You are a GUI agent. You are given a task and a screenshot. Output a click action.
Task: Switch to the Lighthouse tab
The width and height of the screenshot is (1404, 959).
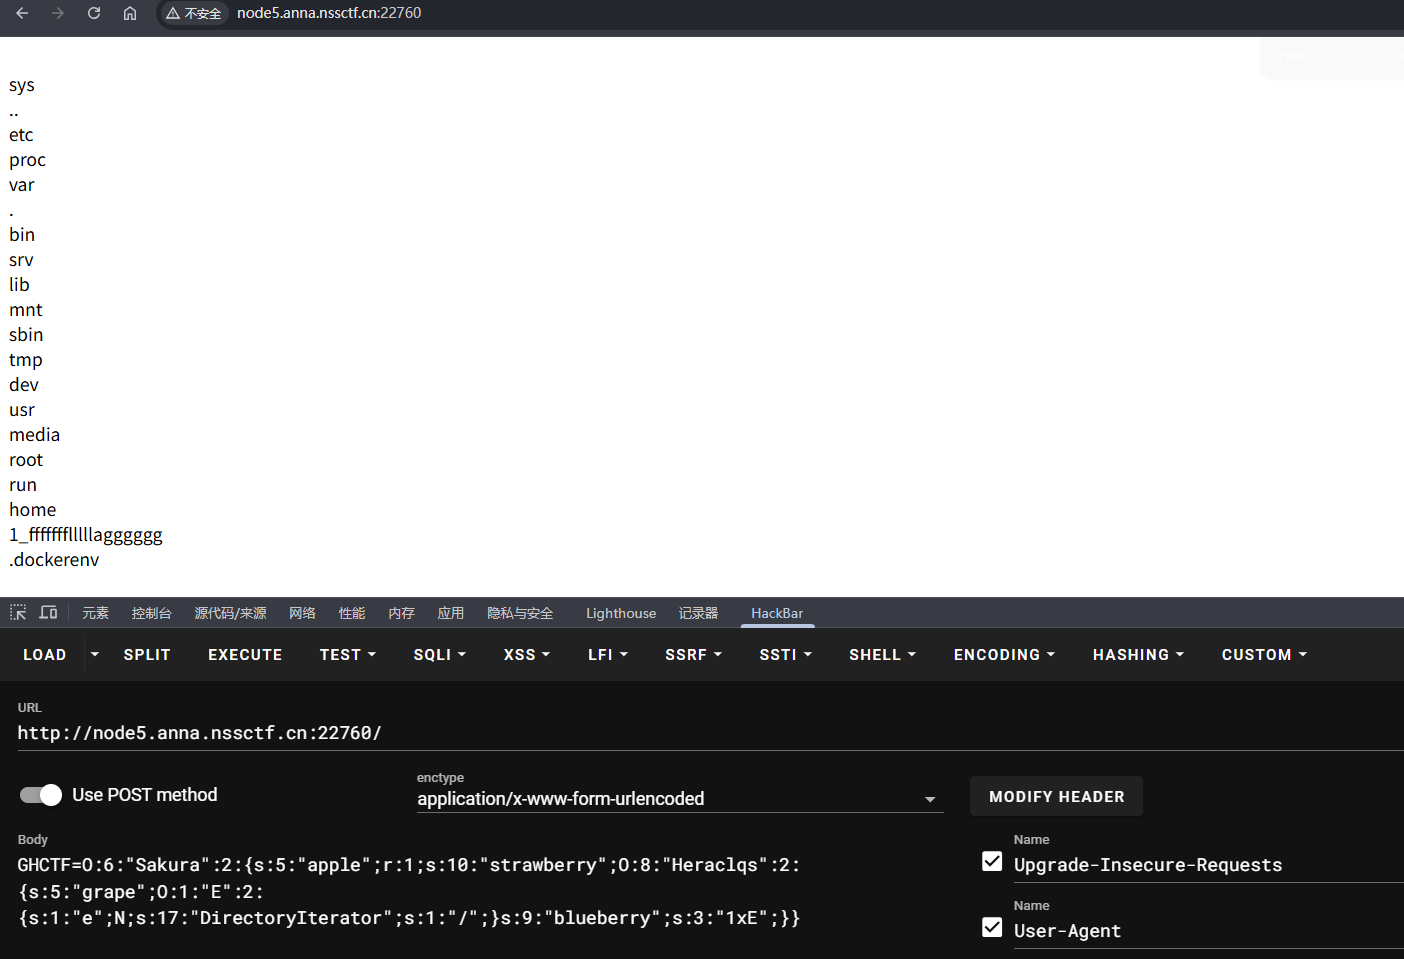click(621, 614)
